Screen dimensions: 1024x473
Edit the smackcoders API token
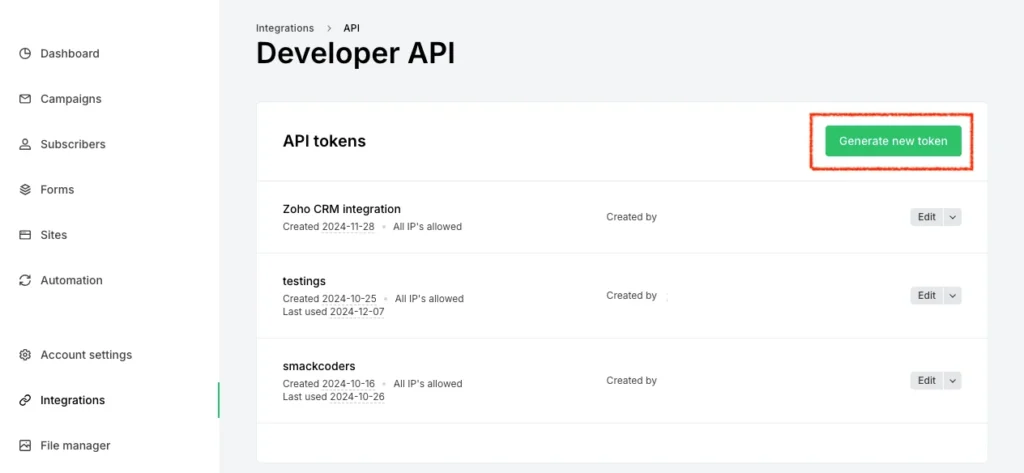(926, 380)
